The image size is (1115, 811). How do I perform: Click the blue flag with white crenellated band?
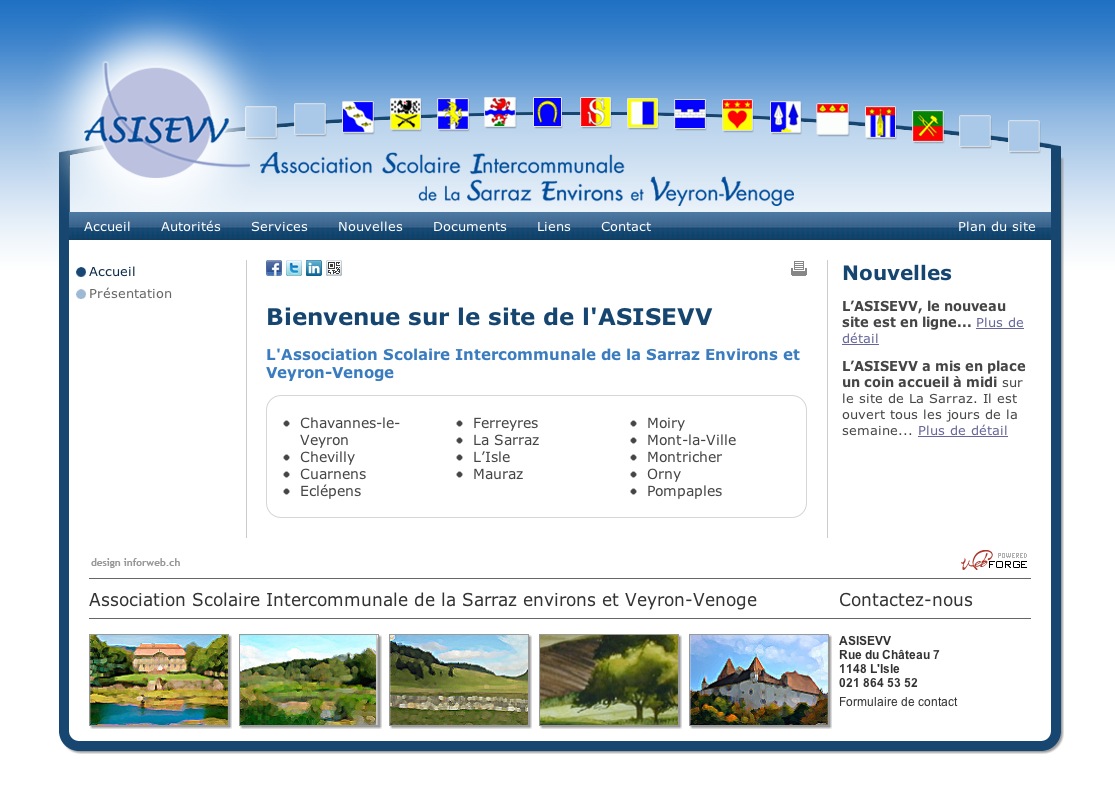(x=690, y=114)
